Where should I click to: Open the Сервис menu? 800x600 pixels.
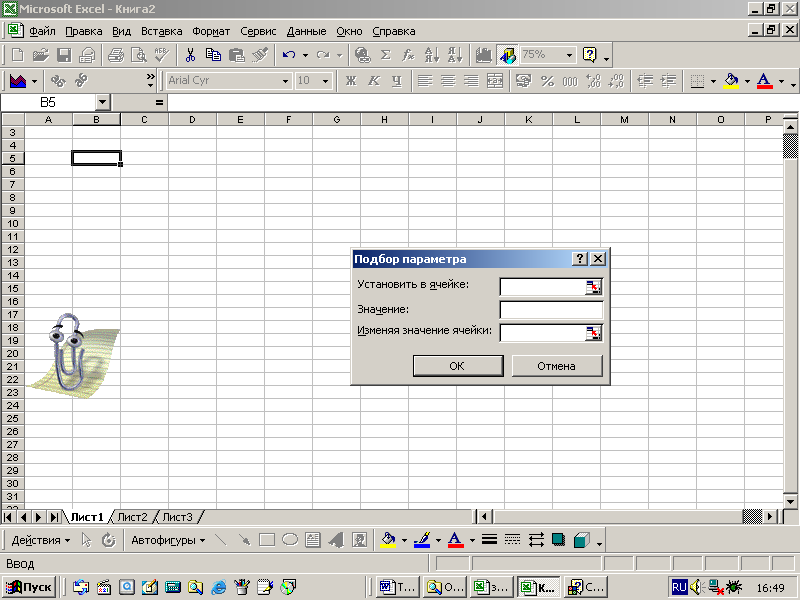(258, 31)
